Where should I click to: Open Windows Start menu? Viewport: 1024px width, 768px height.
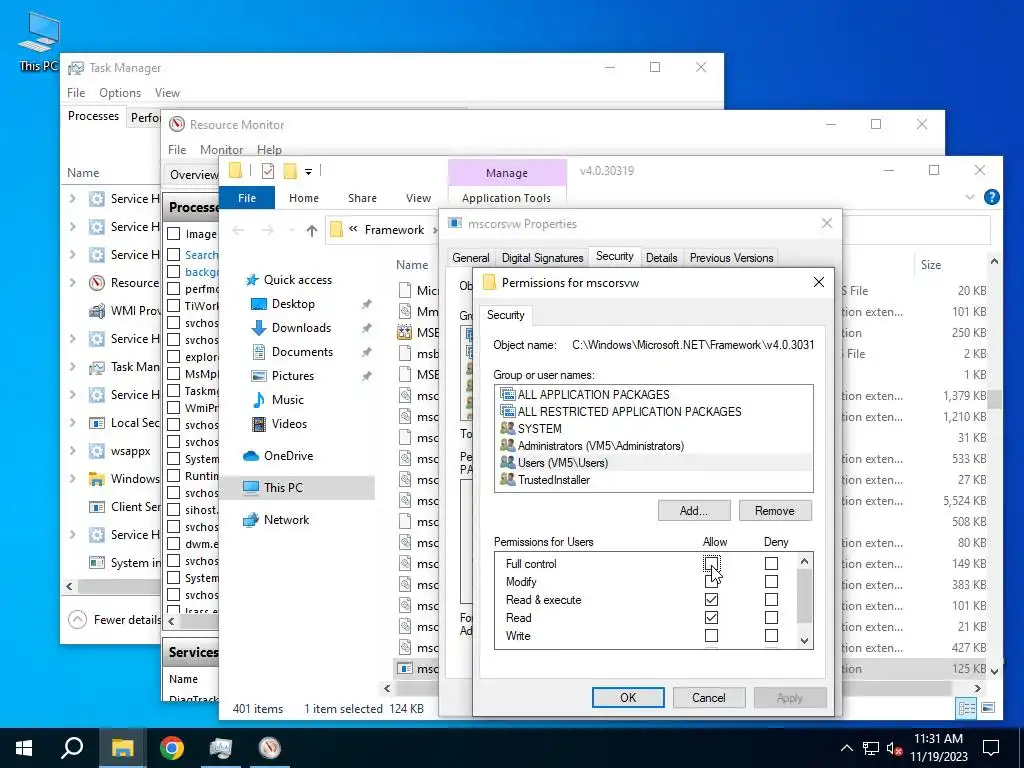tap(24, 748)
